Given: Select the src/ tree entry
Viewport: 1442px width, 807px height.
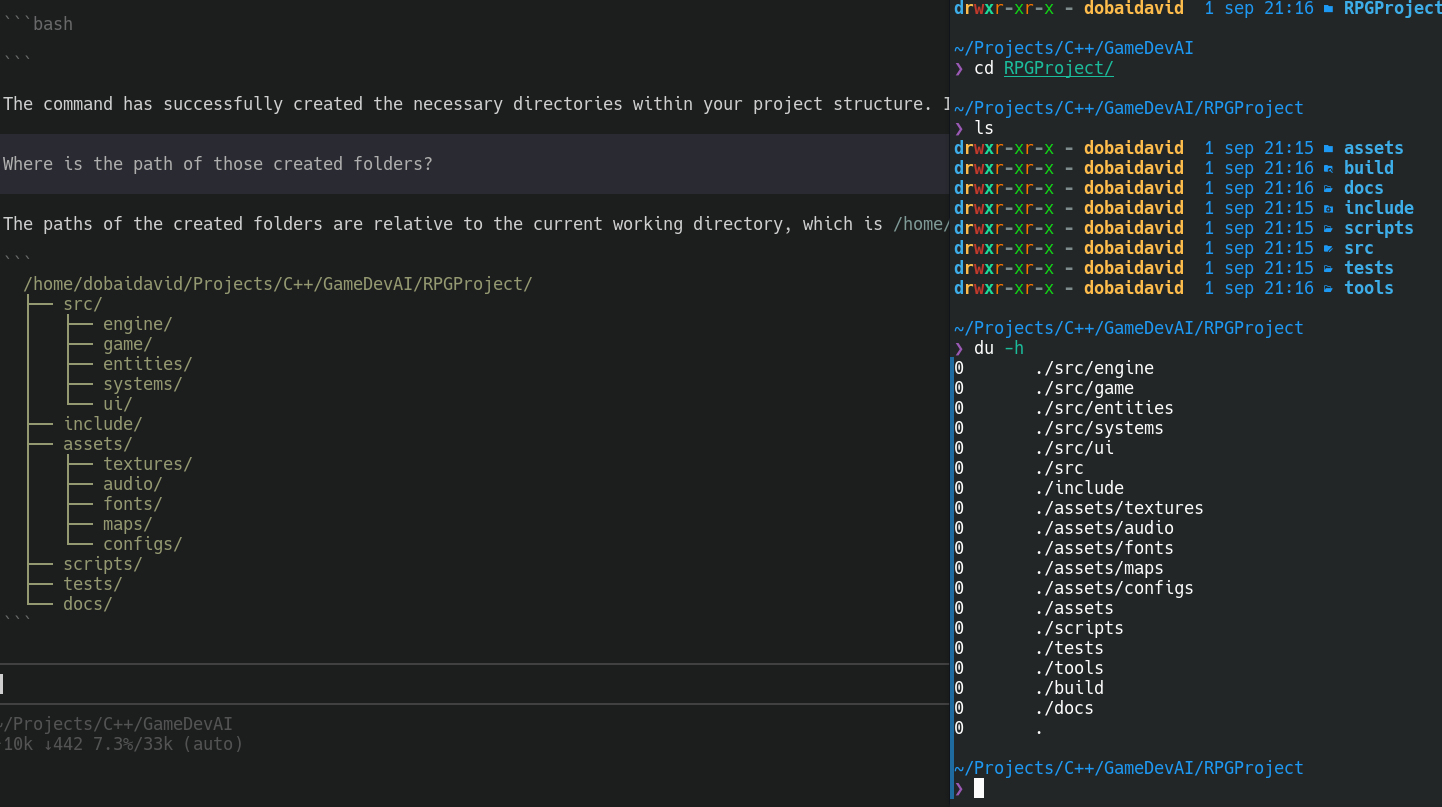Looking at the screenshot, I should tap(83, 304).
